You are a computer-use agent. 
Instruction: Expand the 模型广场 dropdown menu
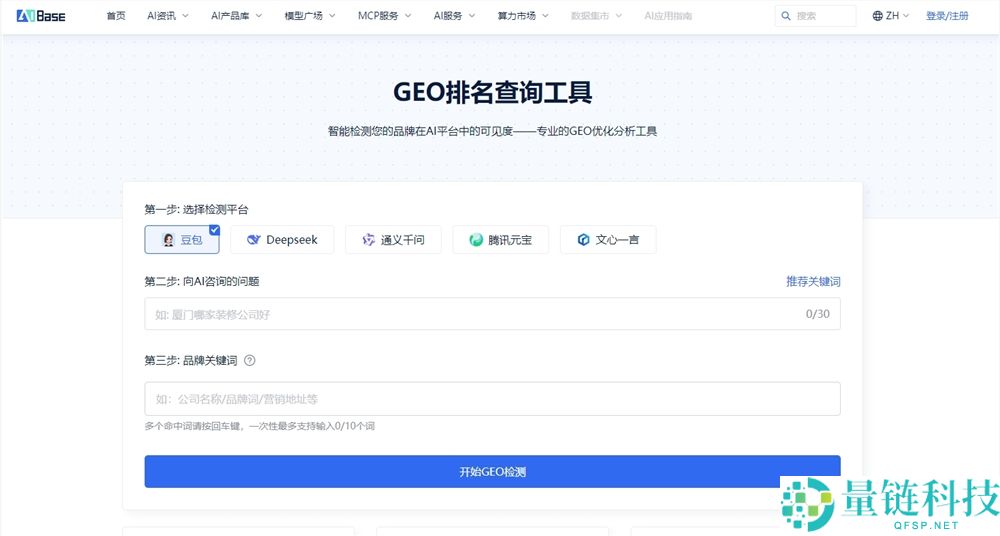click(x=310, y=16)
